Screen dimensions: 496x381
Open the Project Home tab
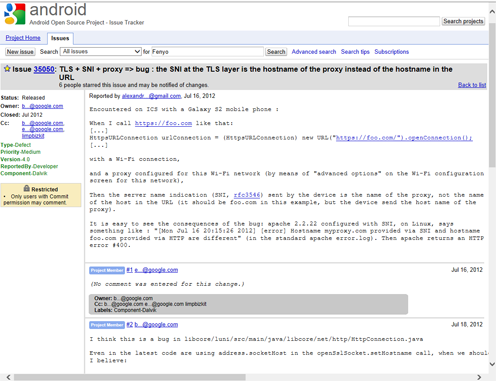click(23, 38)
